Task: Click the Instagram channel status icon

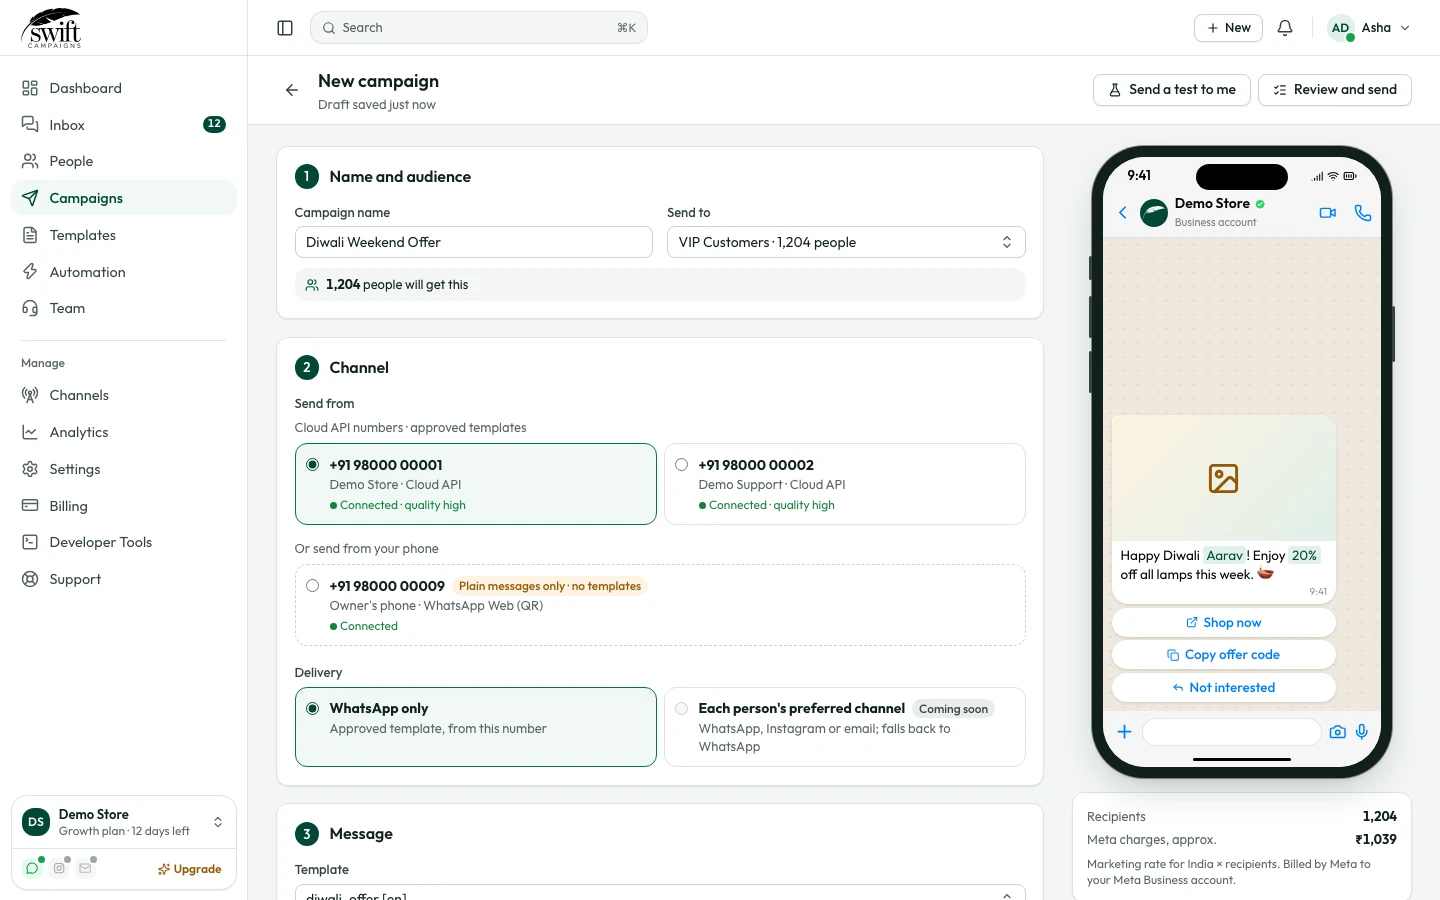Action: point(59,868)
